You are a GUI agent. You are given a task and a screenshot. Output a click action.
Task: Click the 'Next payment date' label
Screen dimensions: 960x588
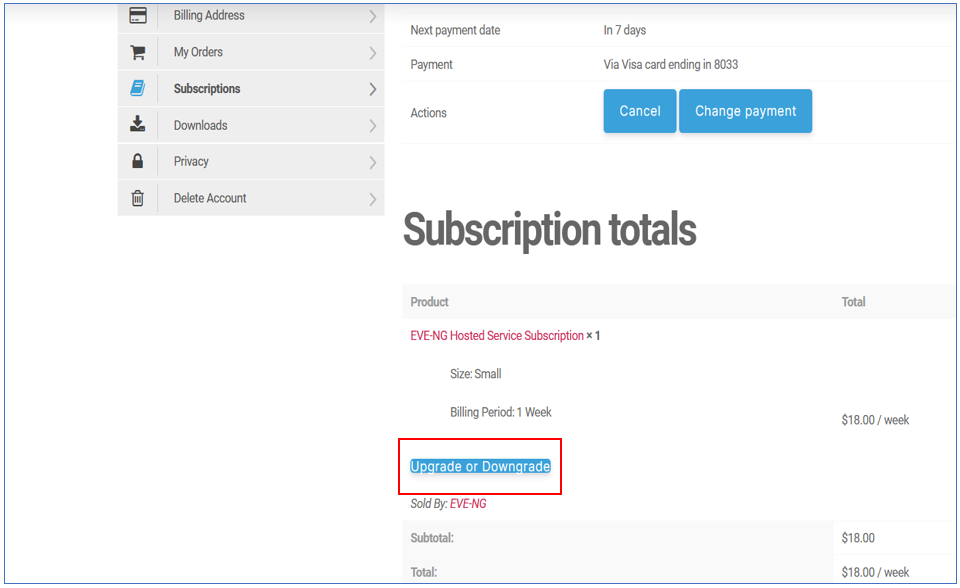pyautogui.click(x=455, y=30)
